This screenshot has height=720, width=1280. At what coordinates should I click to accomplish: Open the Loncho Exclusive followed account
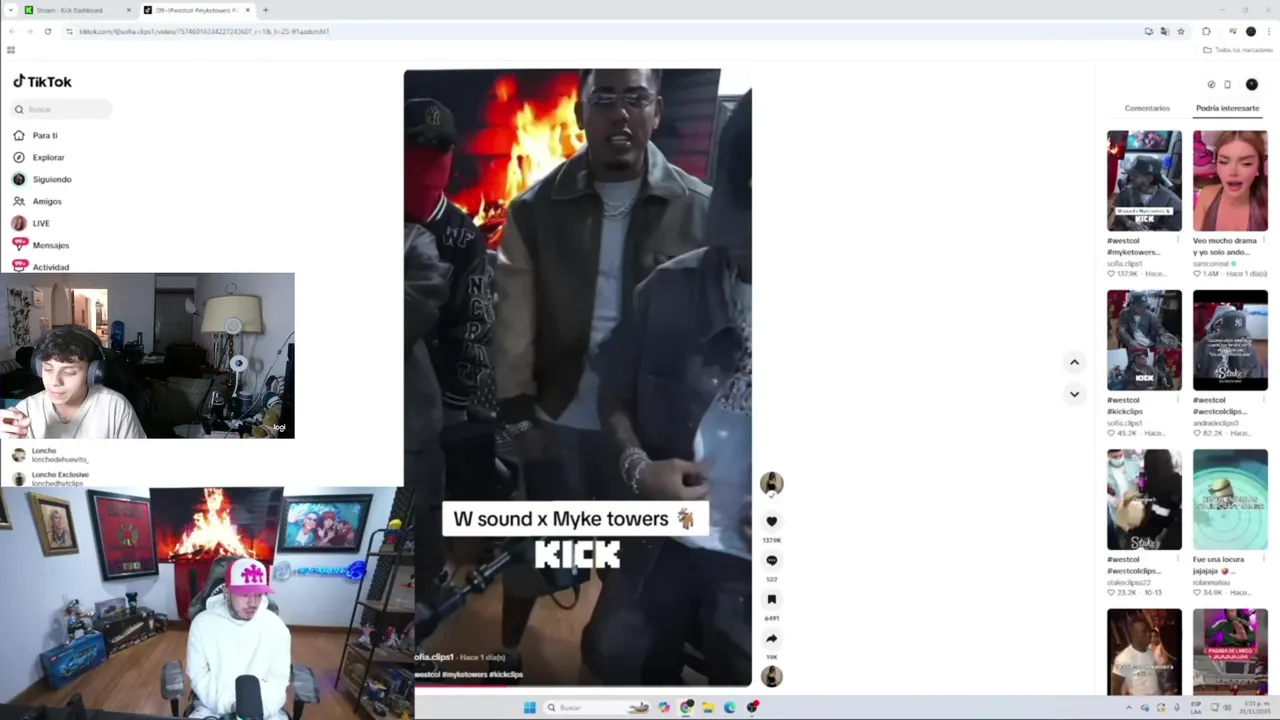[50, 478]
